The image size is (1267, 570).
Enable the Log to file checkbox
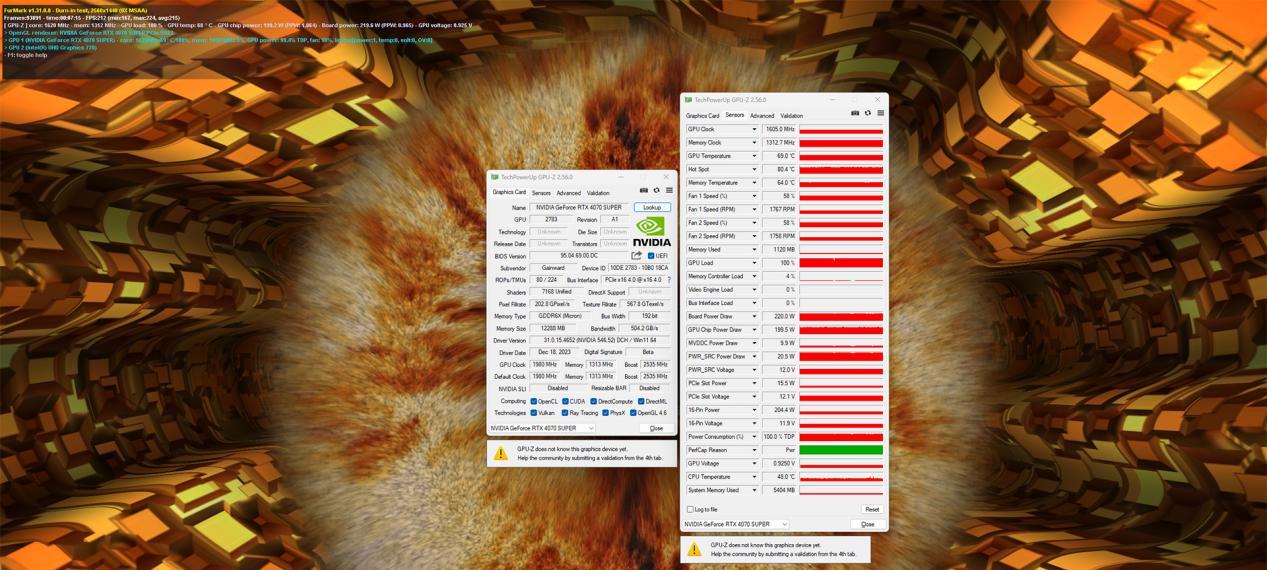(x=690, y=509)
